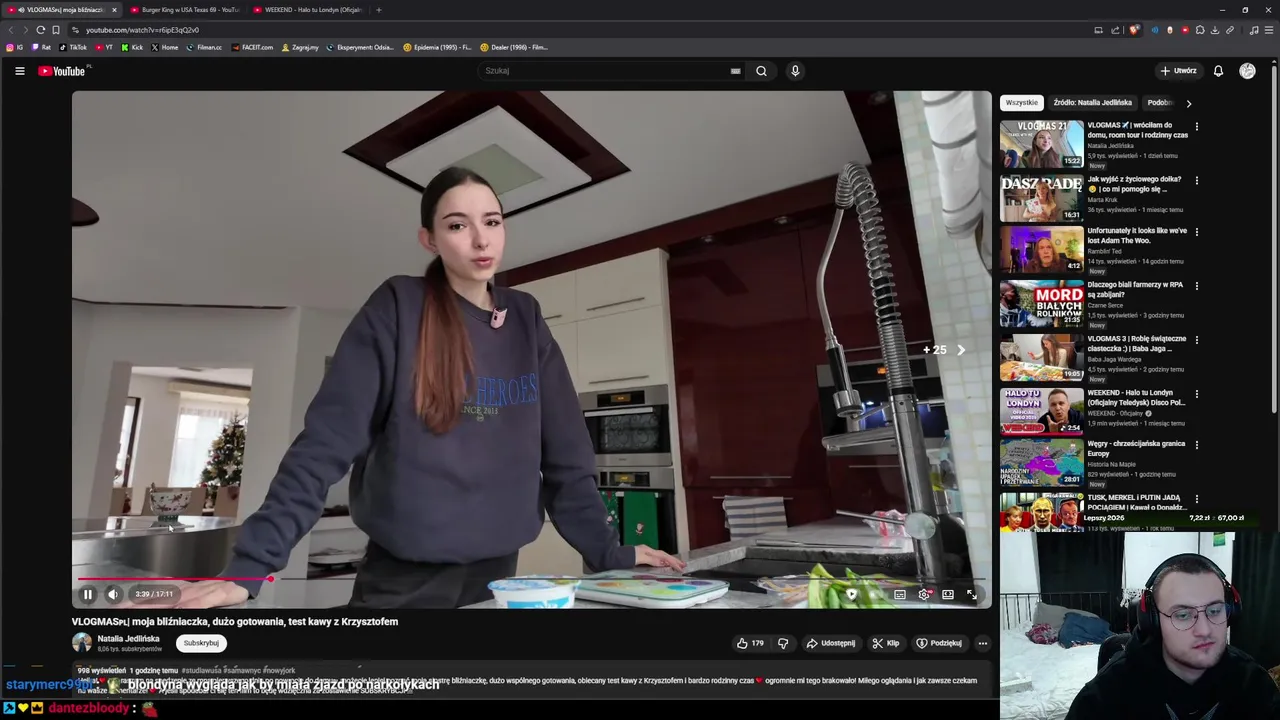Open options for VLOGMAS 3 video
Viewport: 1280px width, 720px height.
pyautogui.click(x=1196, y=340)
